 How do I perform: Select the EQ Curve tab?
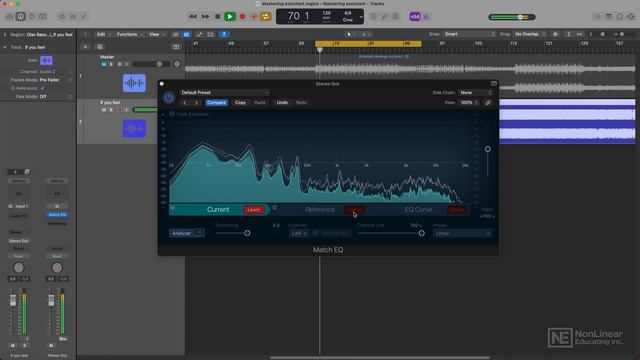[x=418, y=210]
